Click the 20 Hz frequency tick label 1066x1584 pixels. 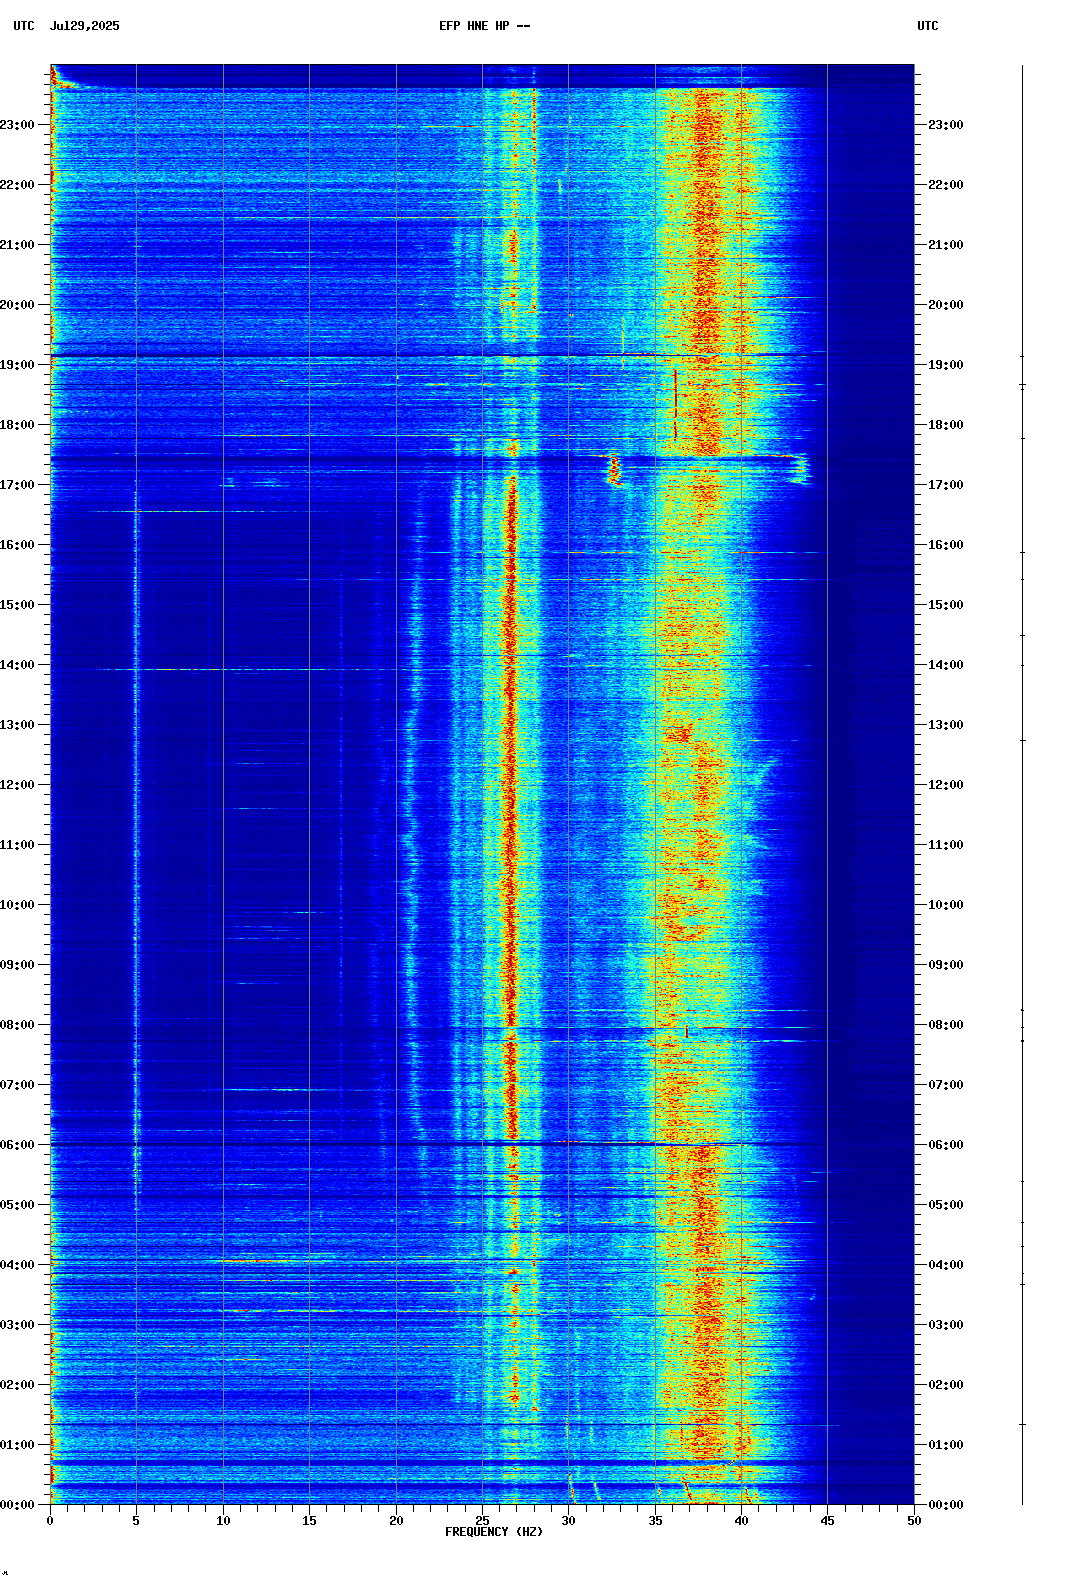pos(396,1521)
